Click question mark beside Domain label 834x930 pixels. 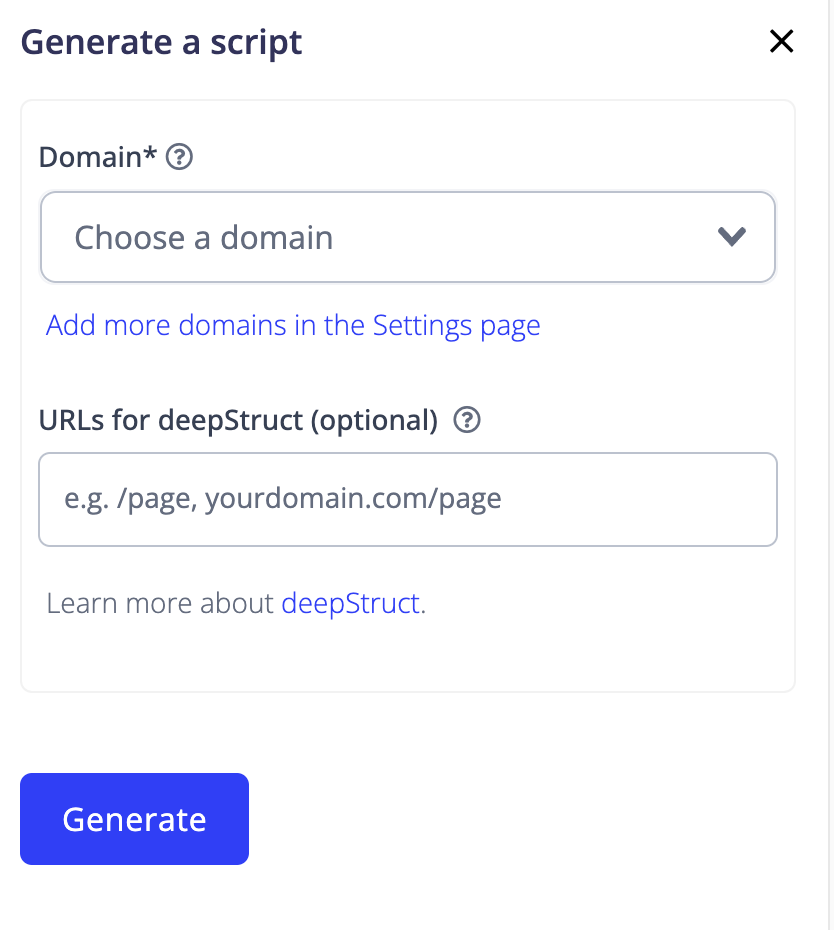pyautogui.click(x=179, y=157)
